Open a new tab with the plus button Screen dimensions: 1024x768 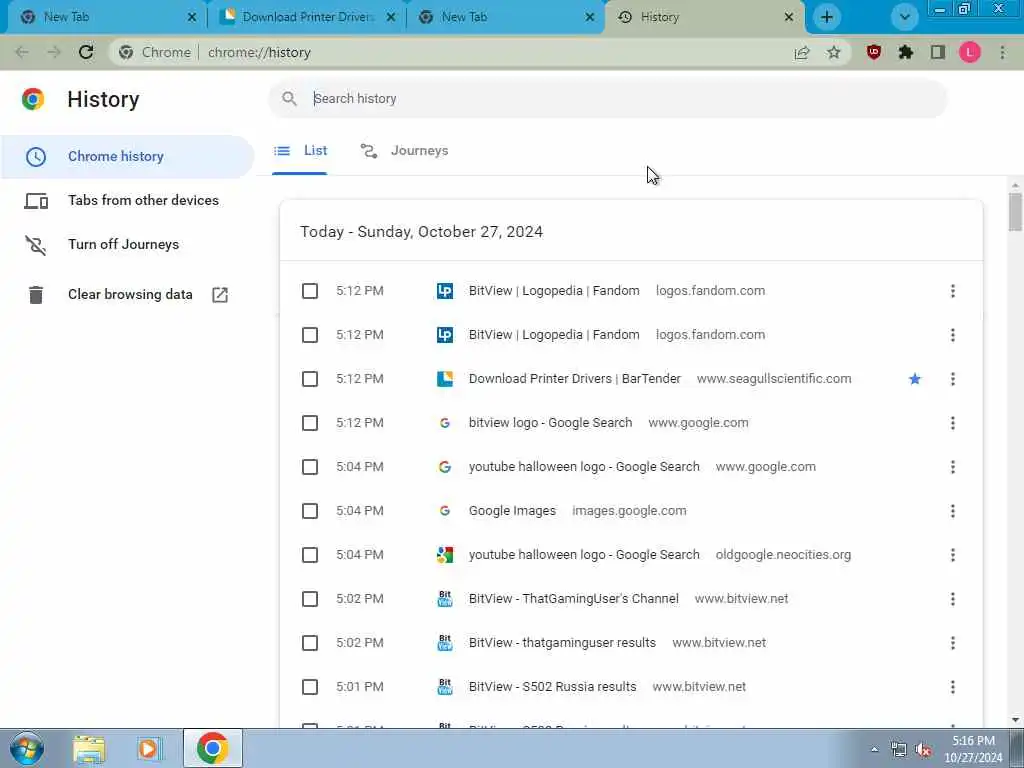pos(827,17)
